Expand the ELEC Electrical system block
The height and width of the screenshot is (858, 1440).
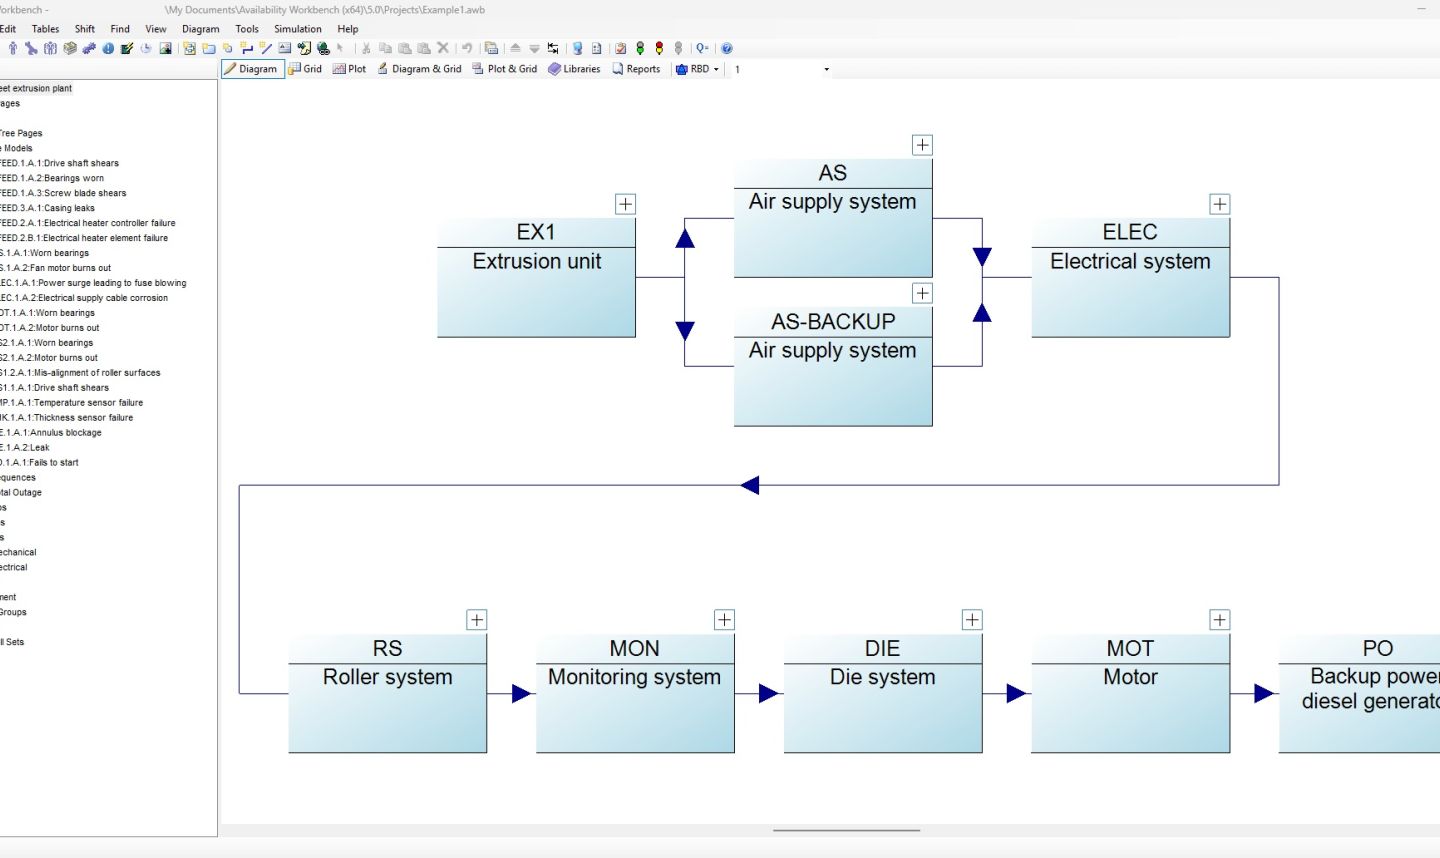tap(1219, 203)
